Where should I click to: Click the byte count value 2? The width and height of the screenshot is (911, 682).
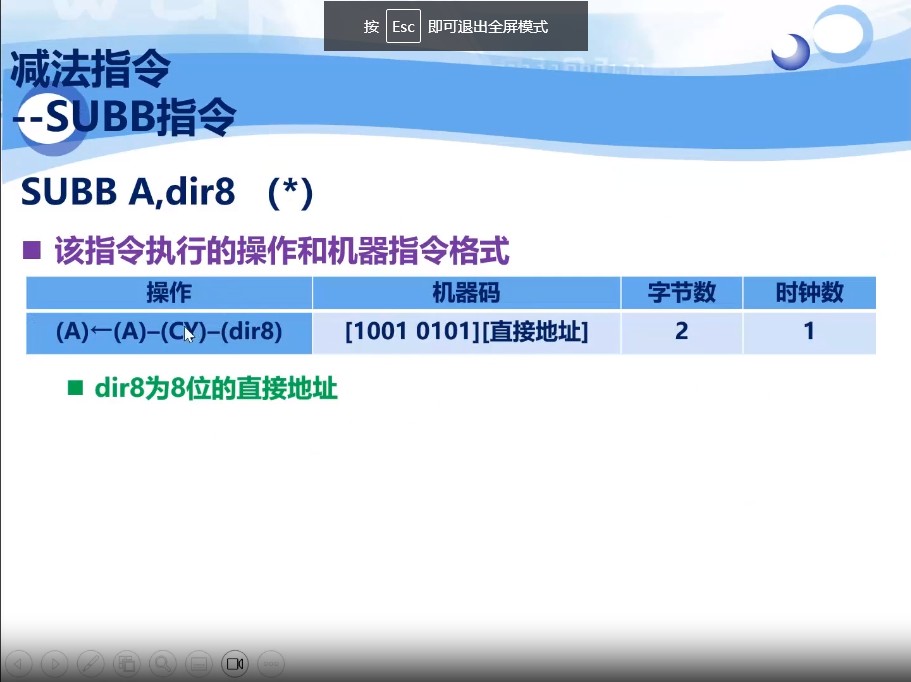click(x=682, y=332)
